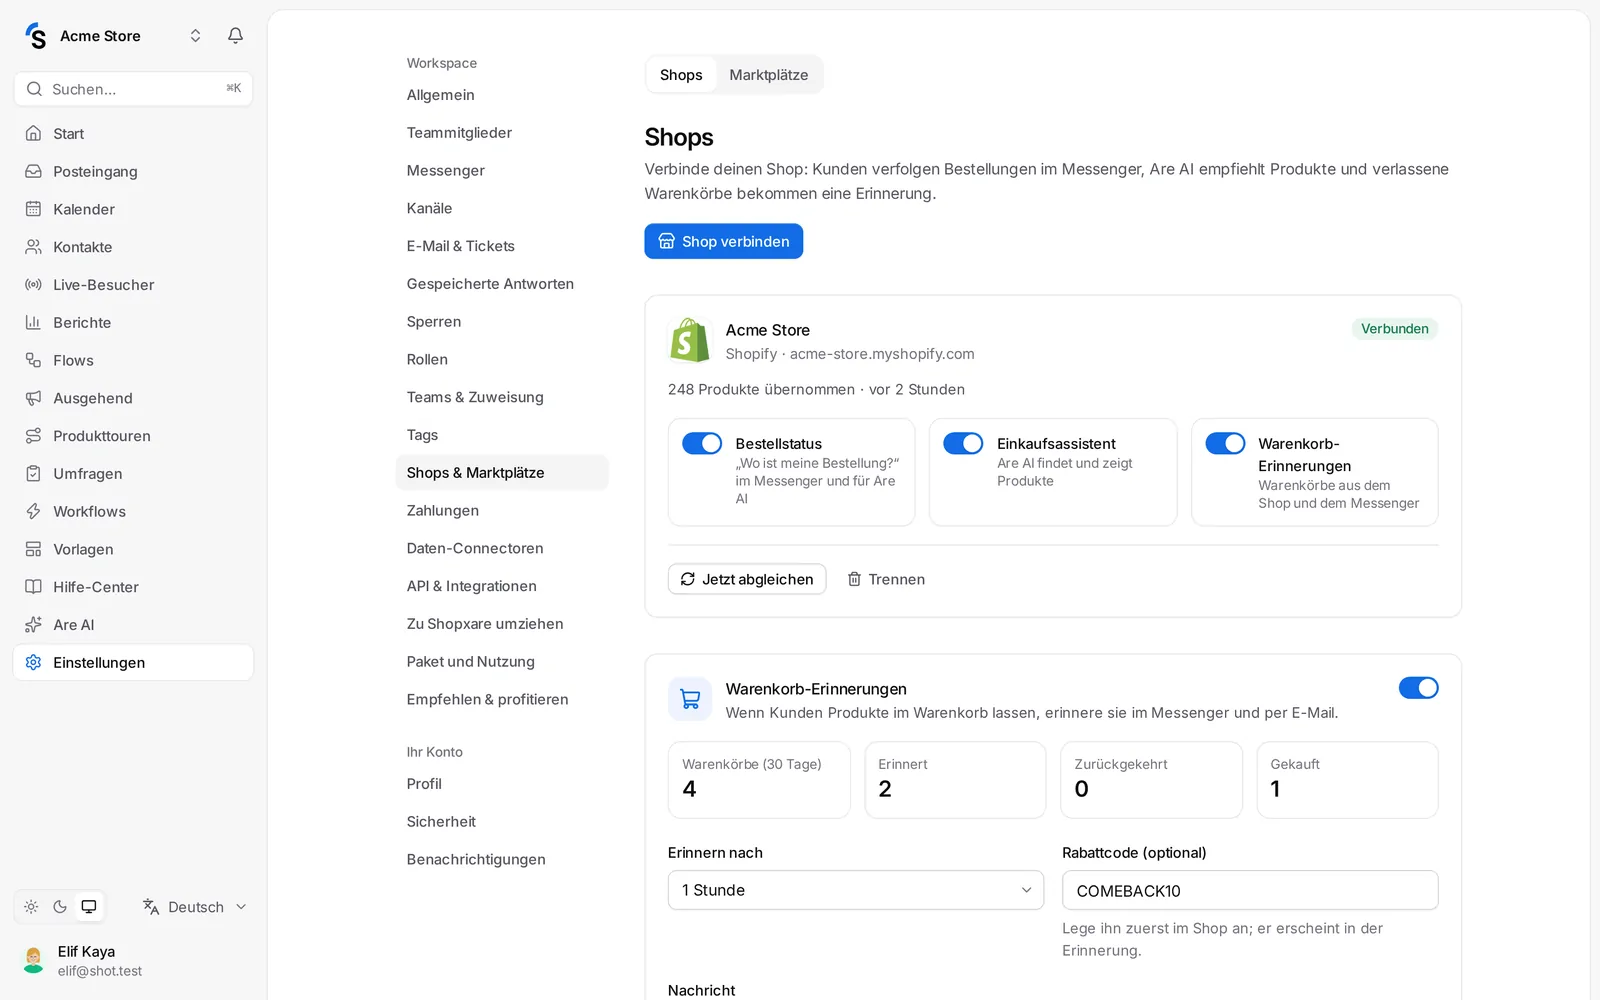
Task: Switch to the dark moon theme
Action: [x=60, y=907]
